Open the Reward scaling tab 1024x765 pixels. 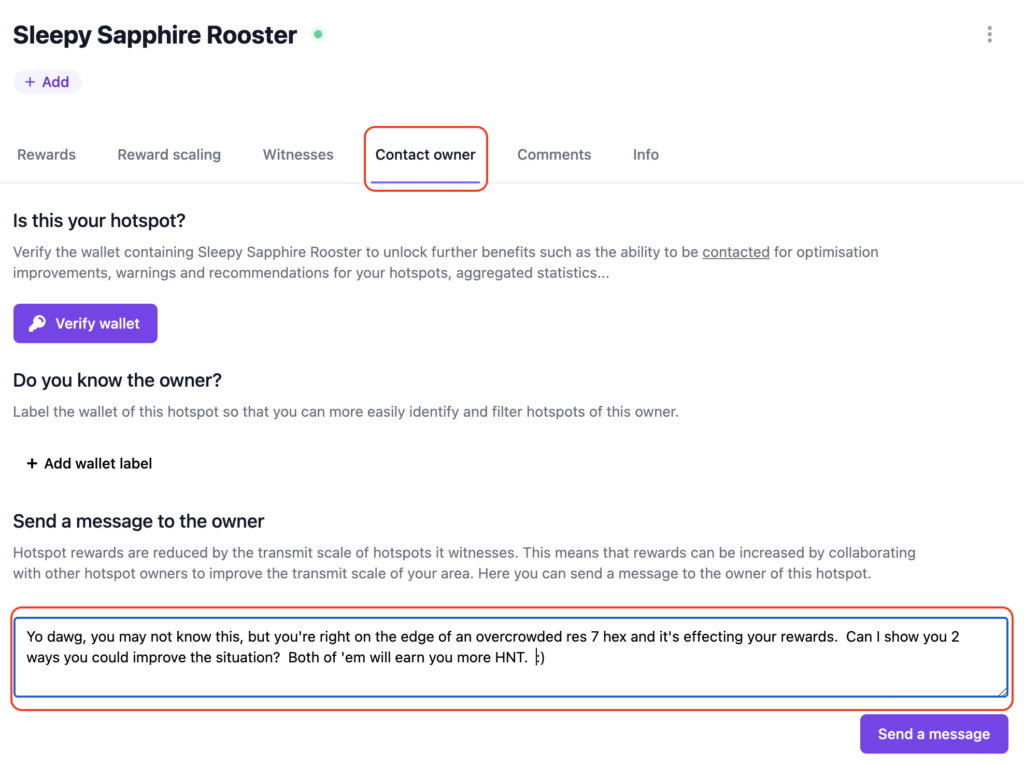(x=169, y=154)
